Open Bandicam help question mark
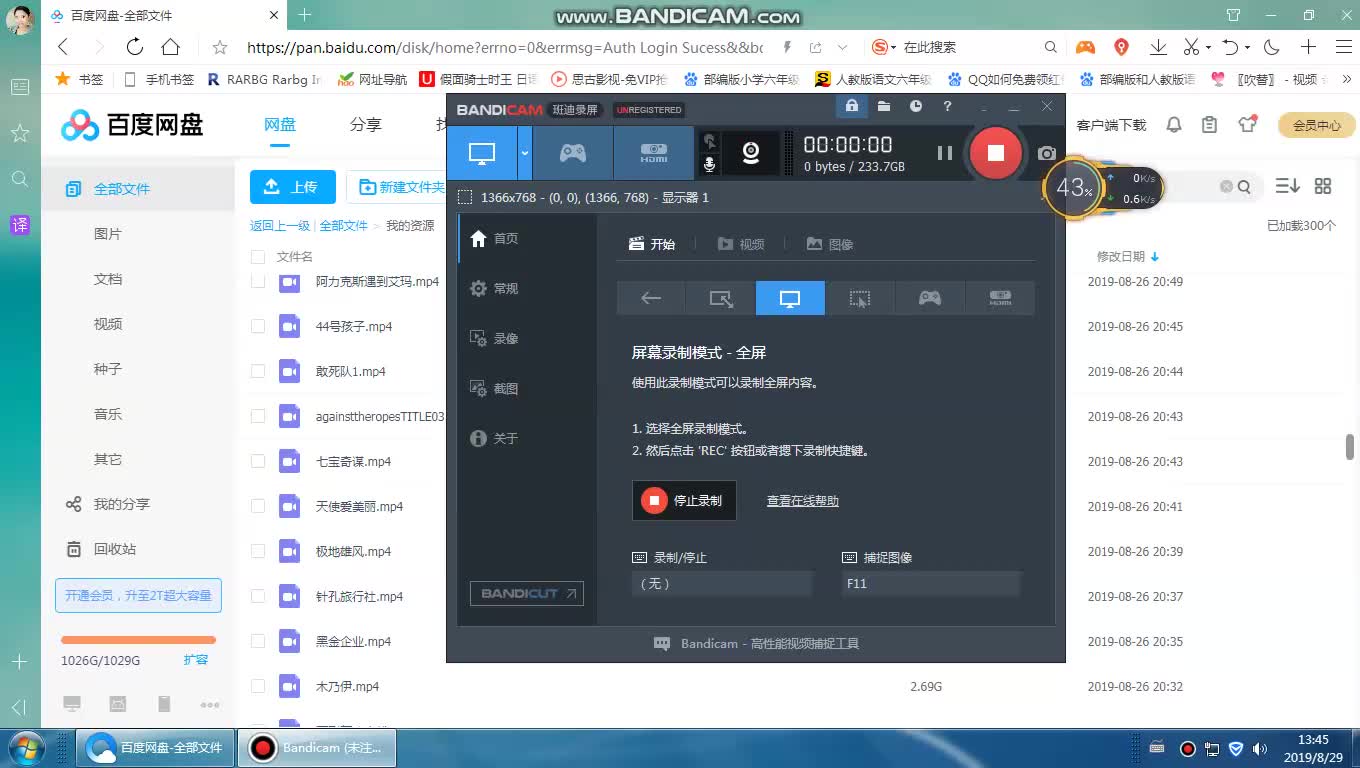This screenshot has height=768, width=1360. [x=947, y=106]
